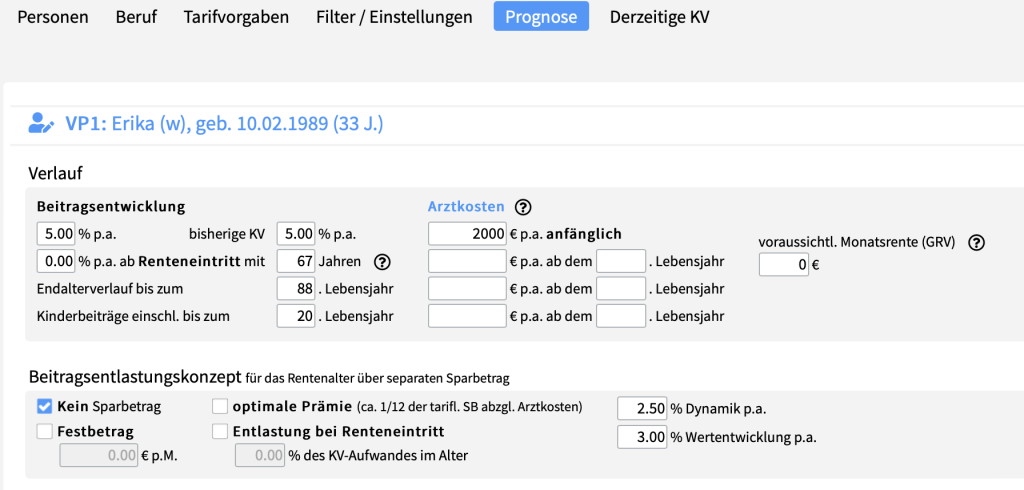The height and width of the screenshot is (490, 1024).
Task: Open the help icon for Monatsrente (GRV)
Action: (x=976, y=242)
